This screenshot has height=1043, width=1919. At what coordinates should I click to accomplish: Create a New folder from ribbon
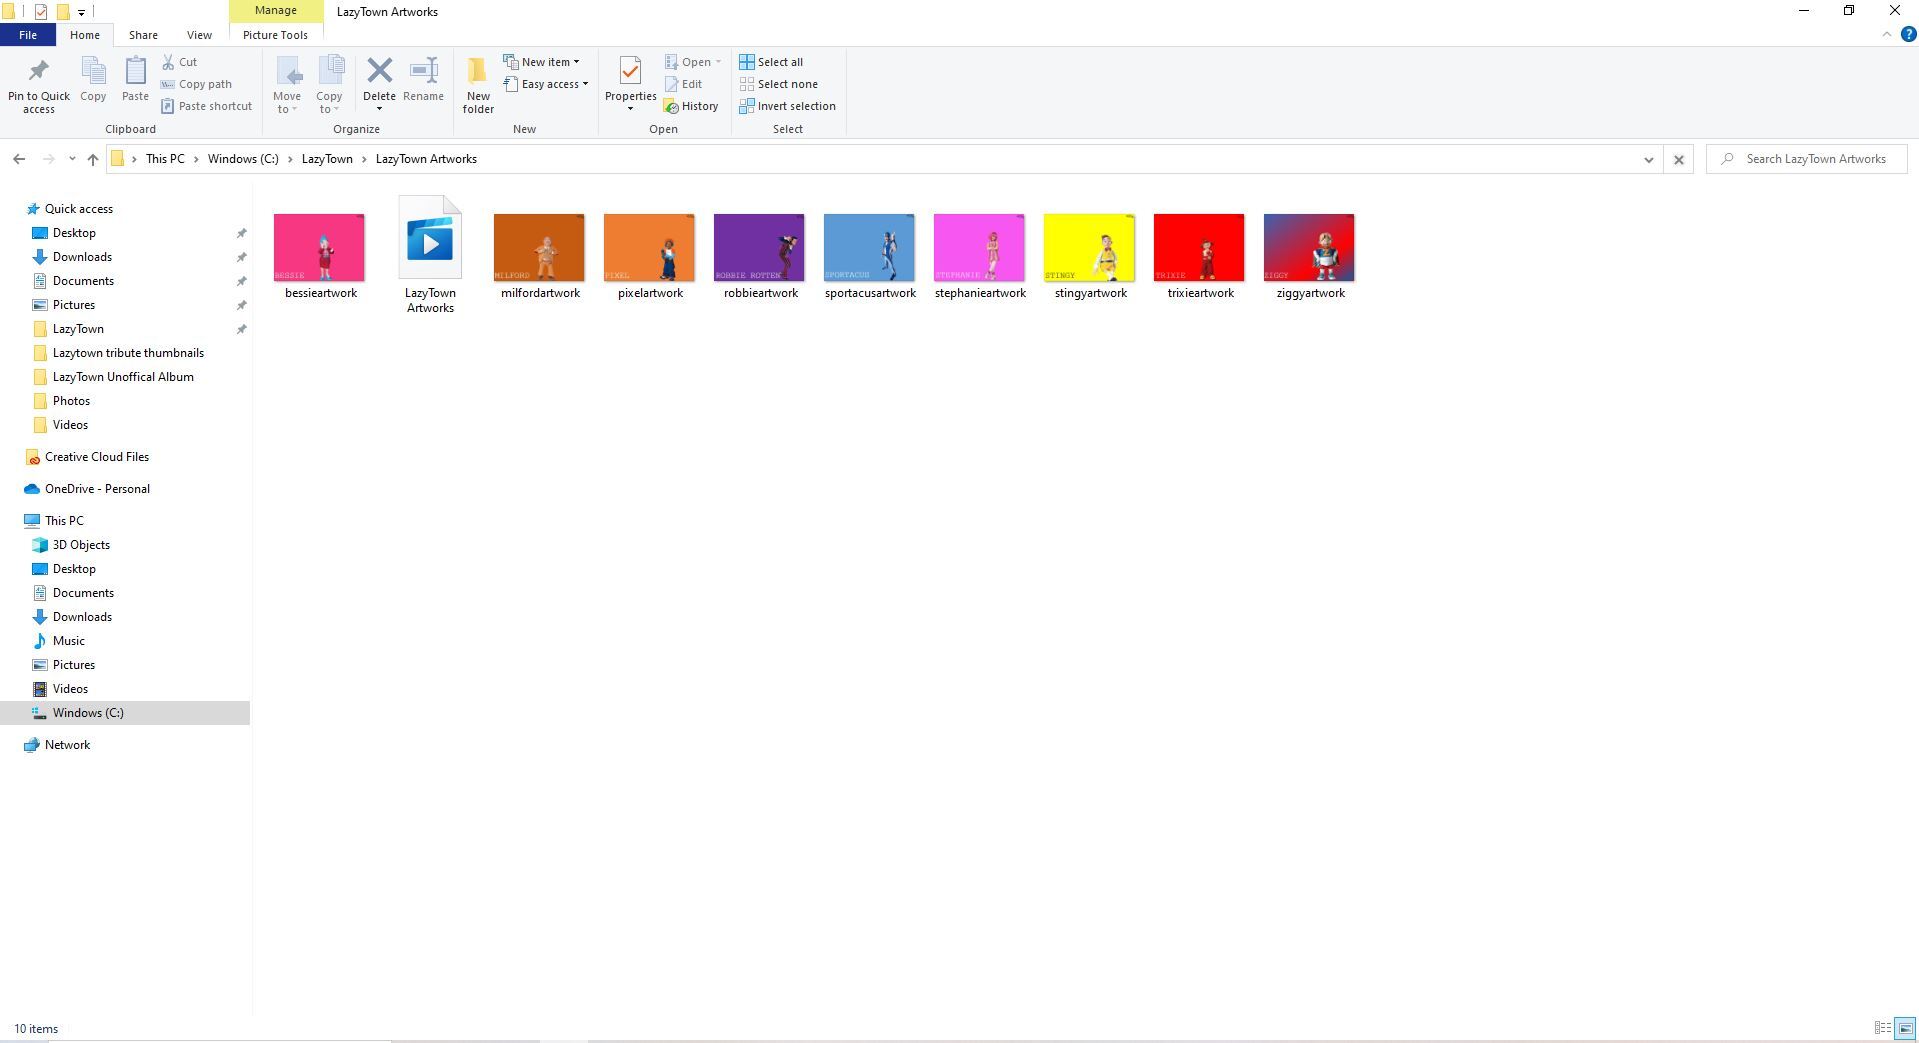coord(478,84)
